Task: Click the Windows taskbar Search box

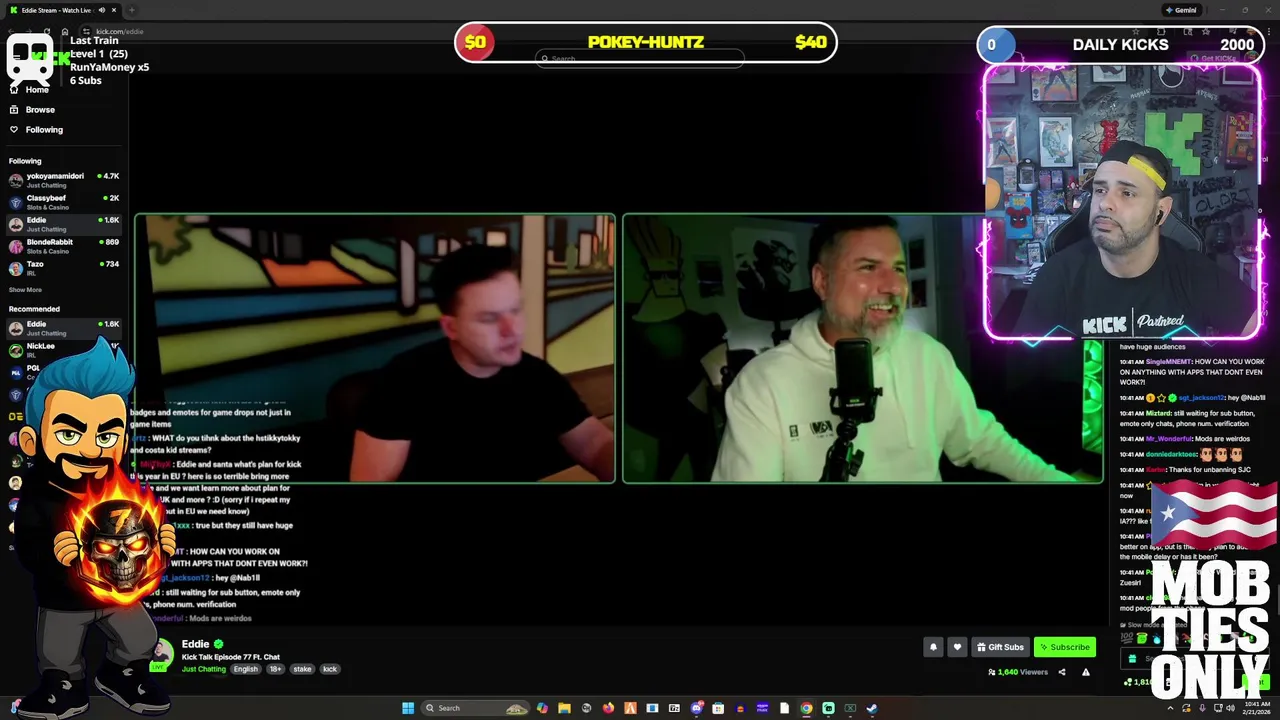Action: [x=476, y=708]
